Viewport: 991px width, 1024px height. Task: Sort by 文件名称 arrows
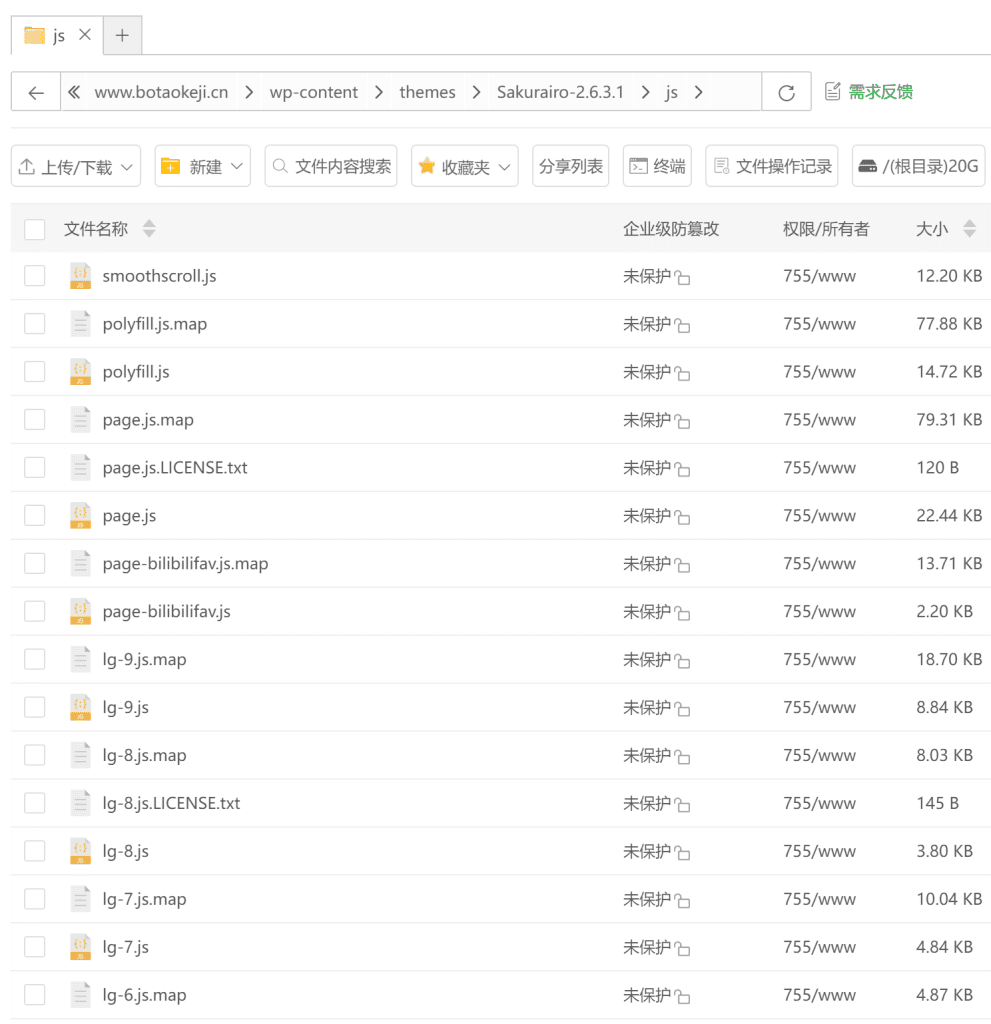click(149, 229)
